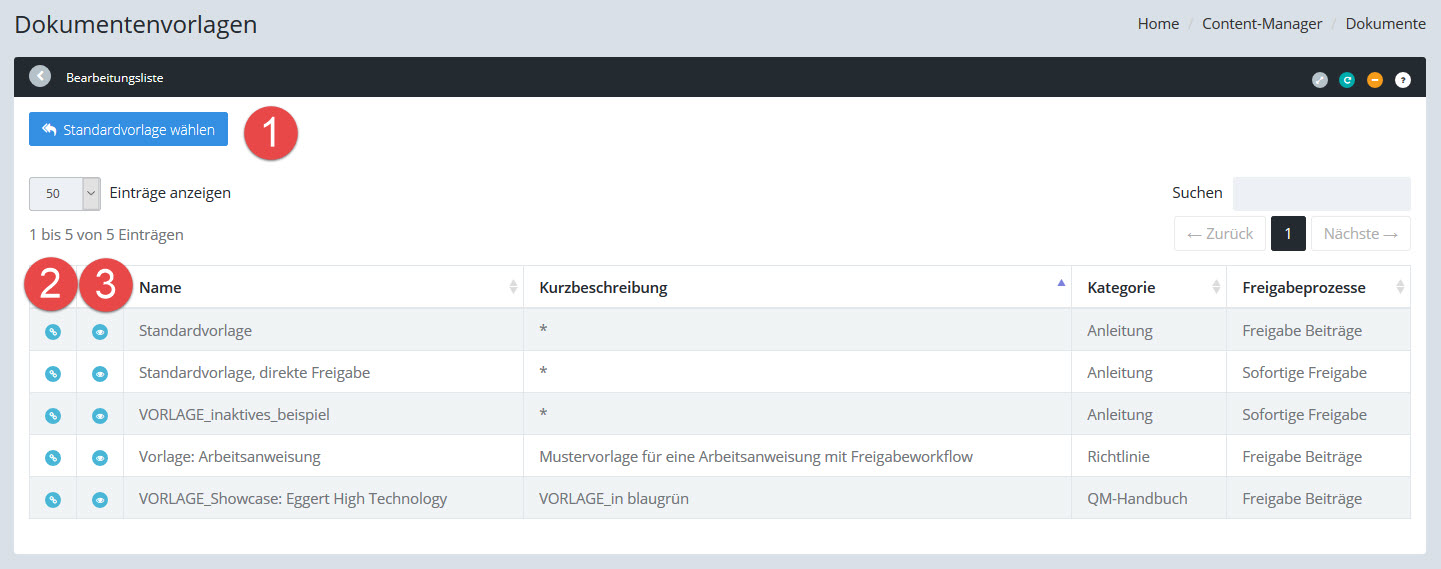Click the Standardvorlage wählen button
Screen dimensions: 1441x569
click(128, 130)
